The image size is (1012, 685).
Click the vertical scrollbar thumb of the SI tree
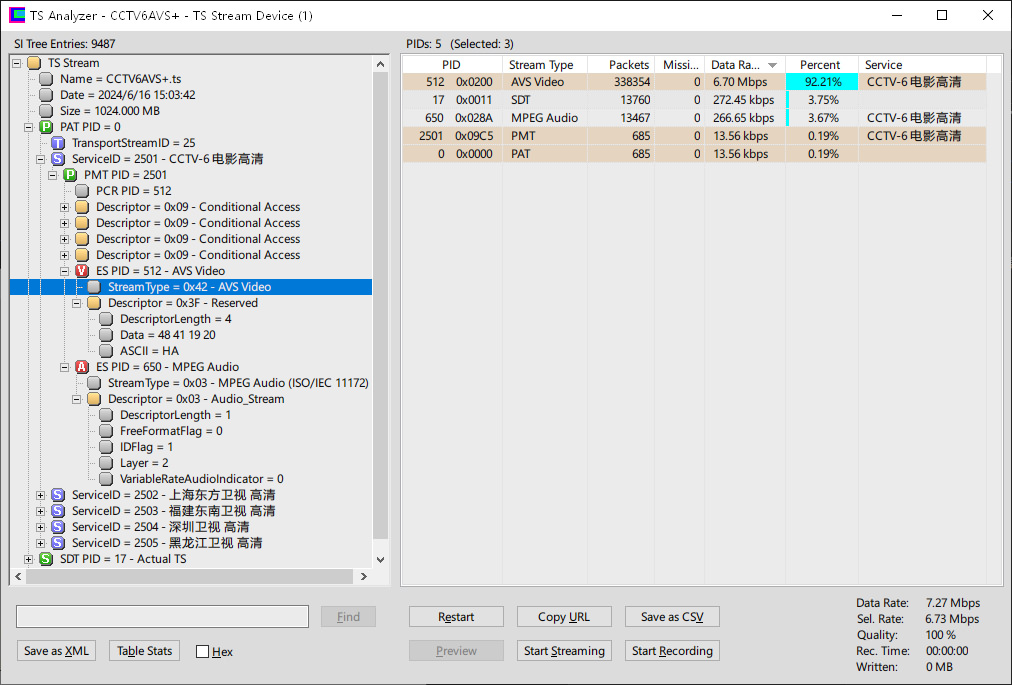(x=380, y=306)
